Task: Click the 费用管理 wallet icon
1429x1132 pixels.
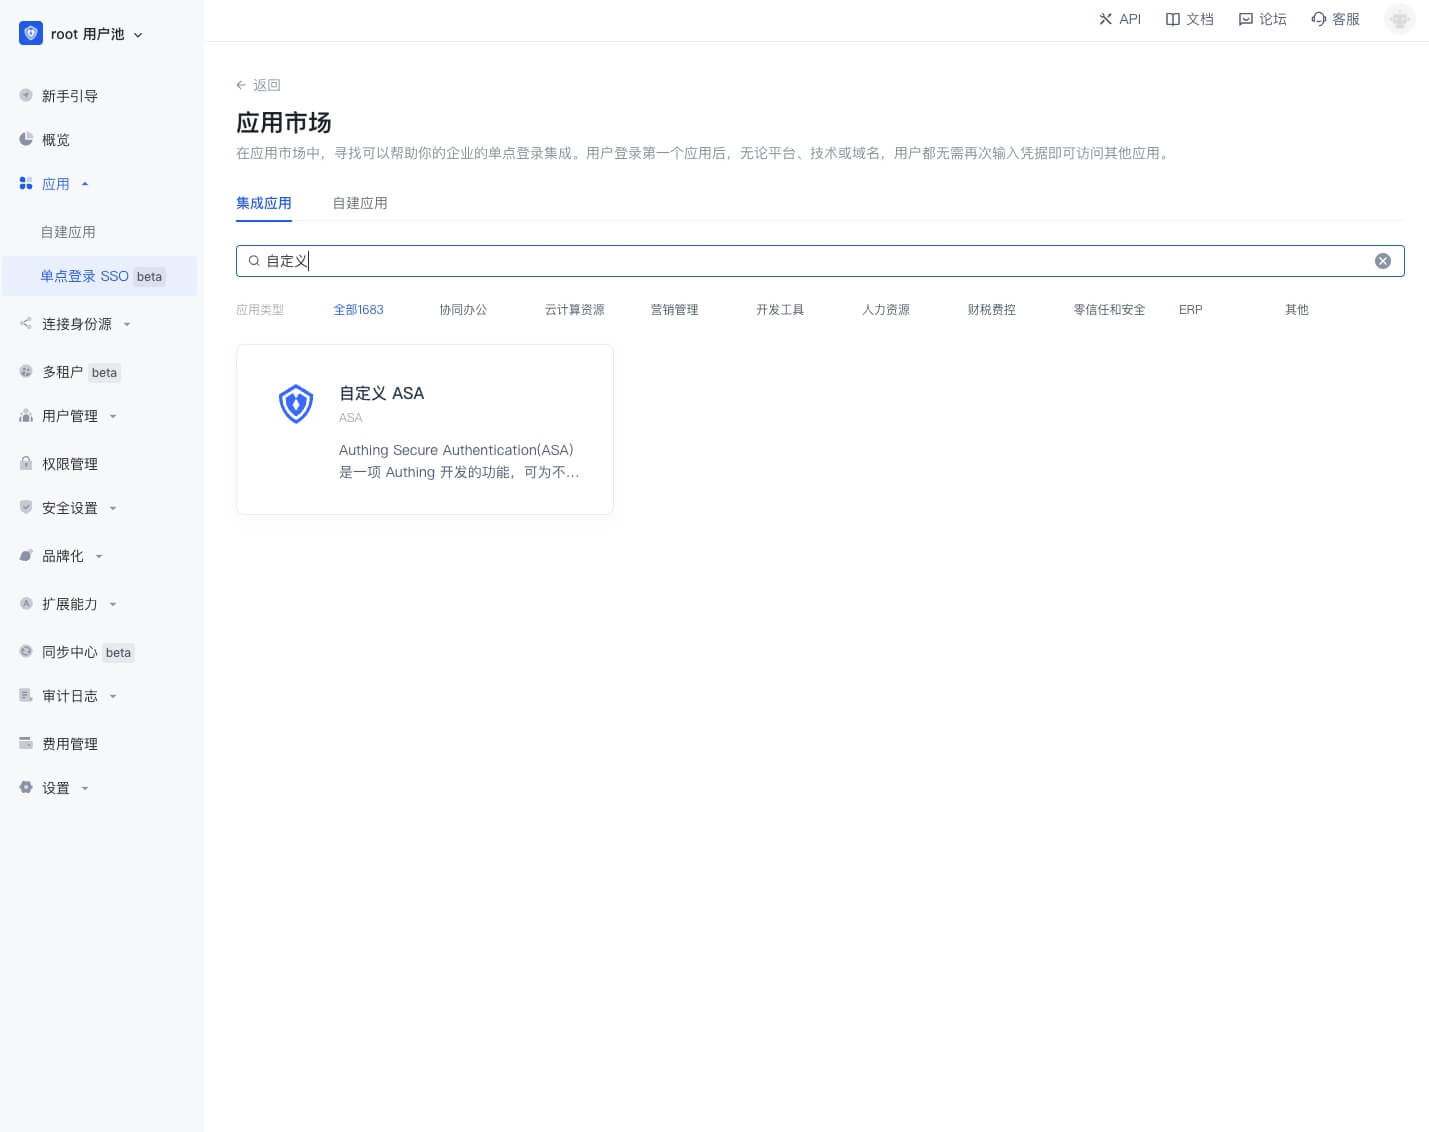Action: pyautogui.click(x=26, y=743)
